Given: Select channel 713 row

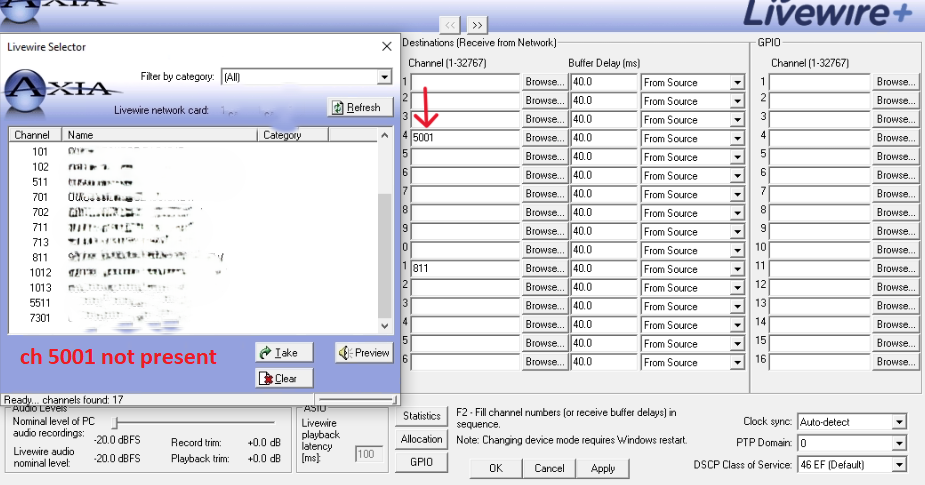Looking at the screenshot, I should (193, 242).
